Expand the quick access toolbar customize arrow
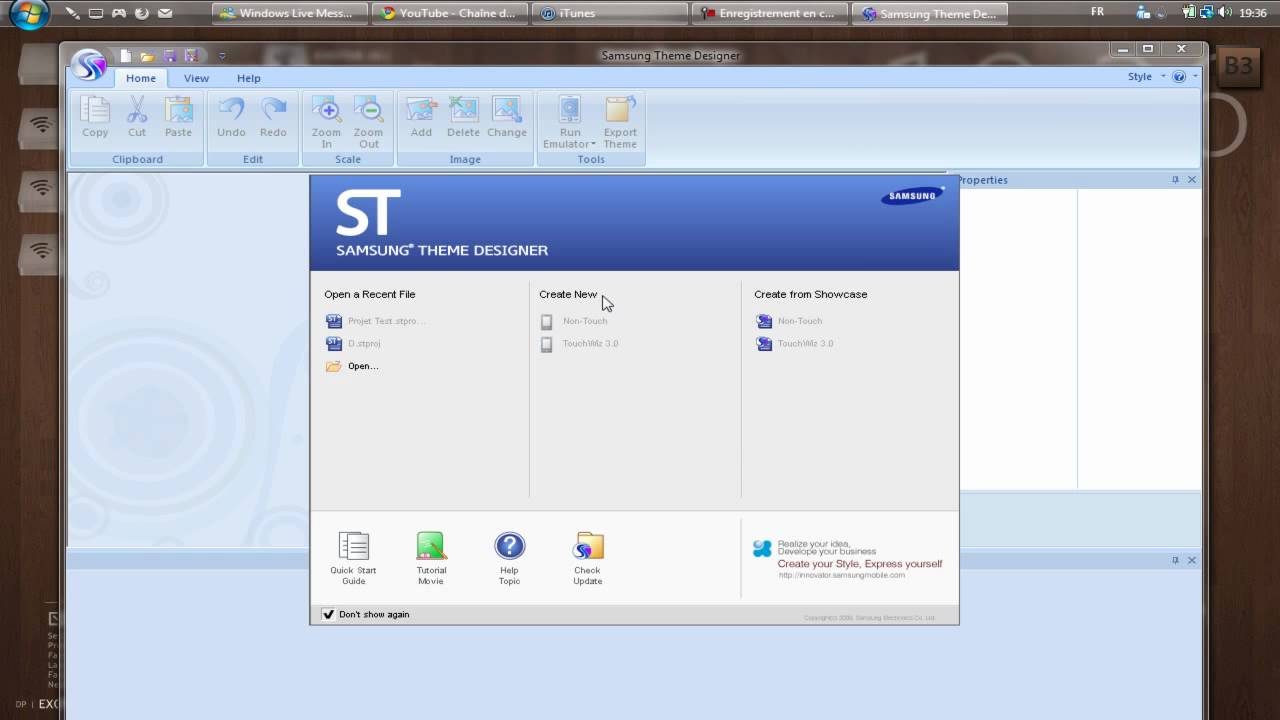 point(222,56)
